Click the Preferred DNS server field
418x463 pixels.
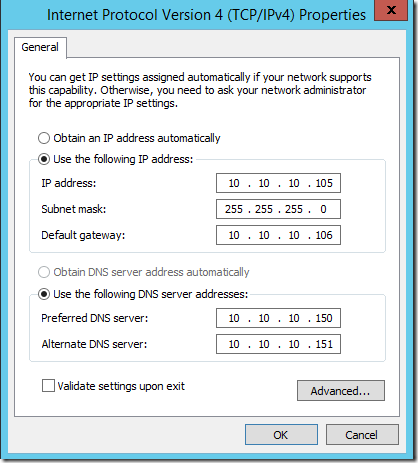tap(278, 318)
